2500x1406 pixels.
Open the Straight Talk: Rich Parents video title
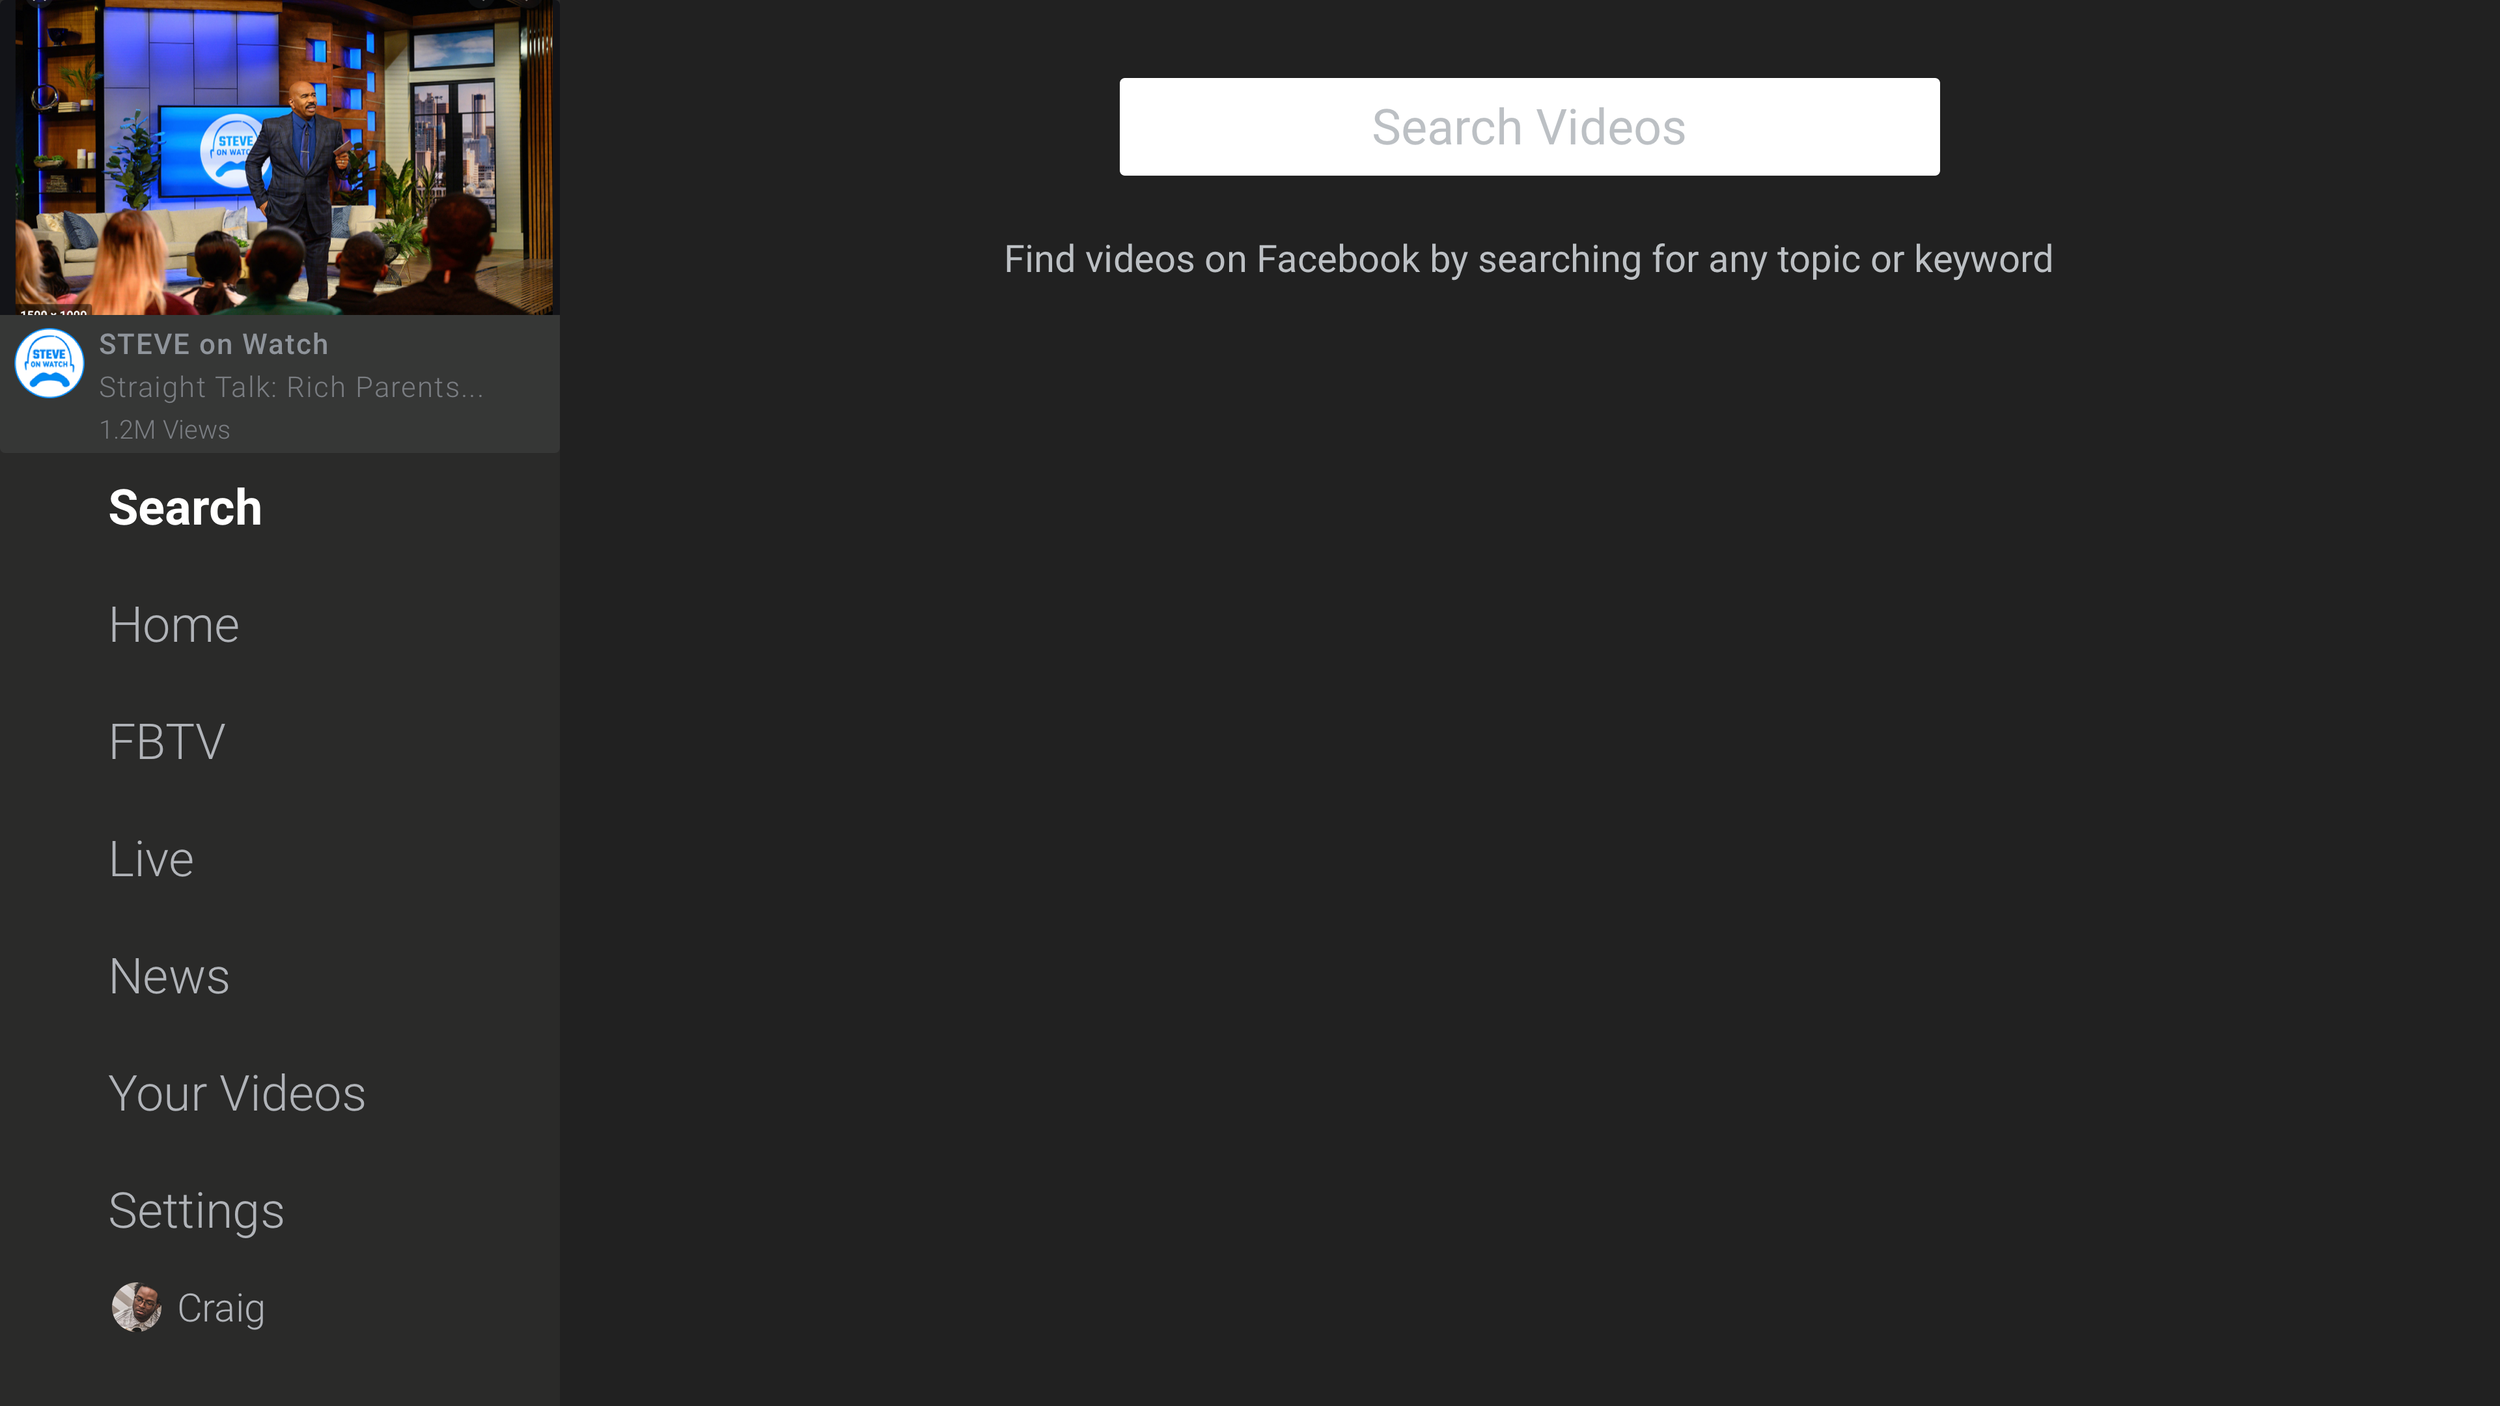[x=291, y=387]
